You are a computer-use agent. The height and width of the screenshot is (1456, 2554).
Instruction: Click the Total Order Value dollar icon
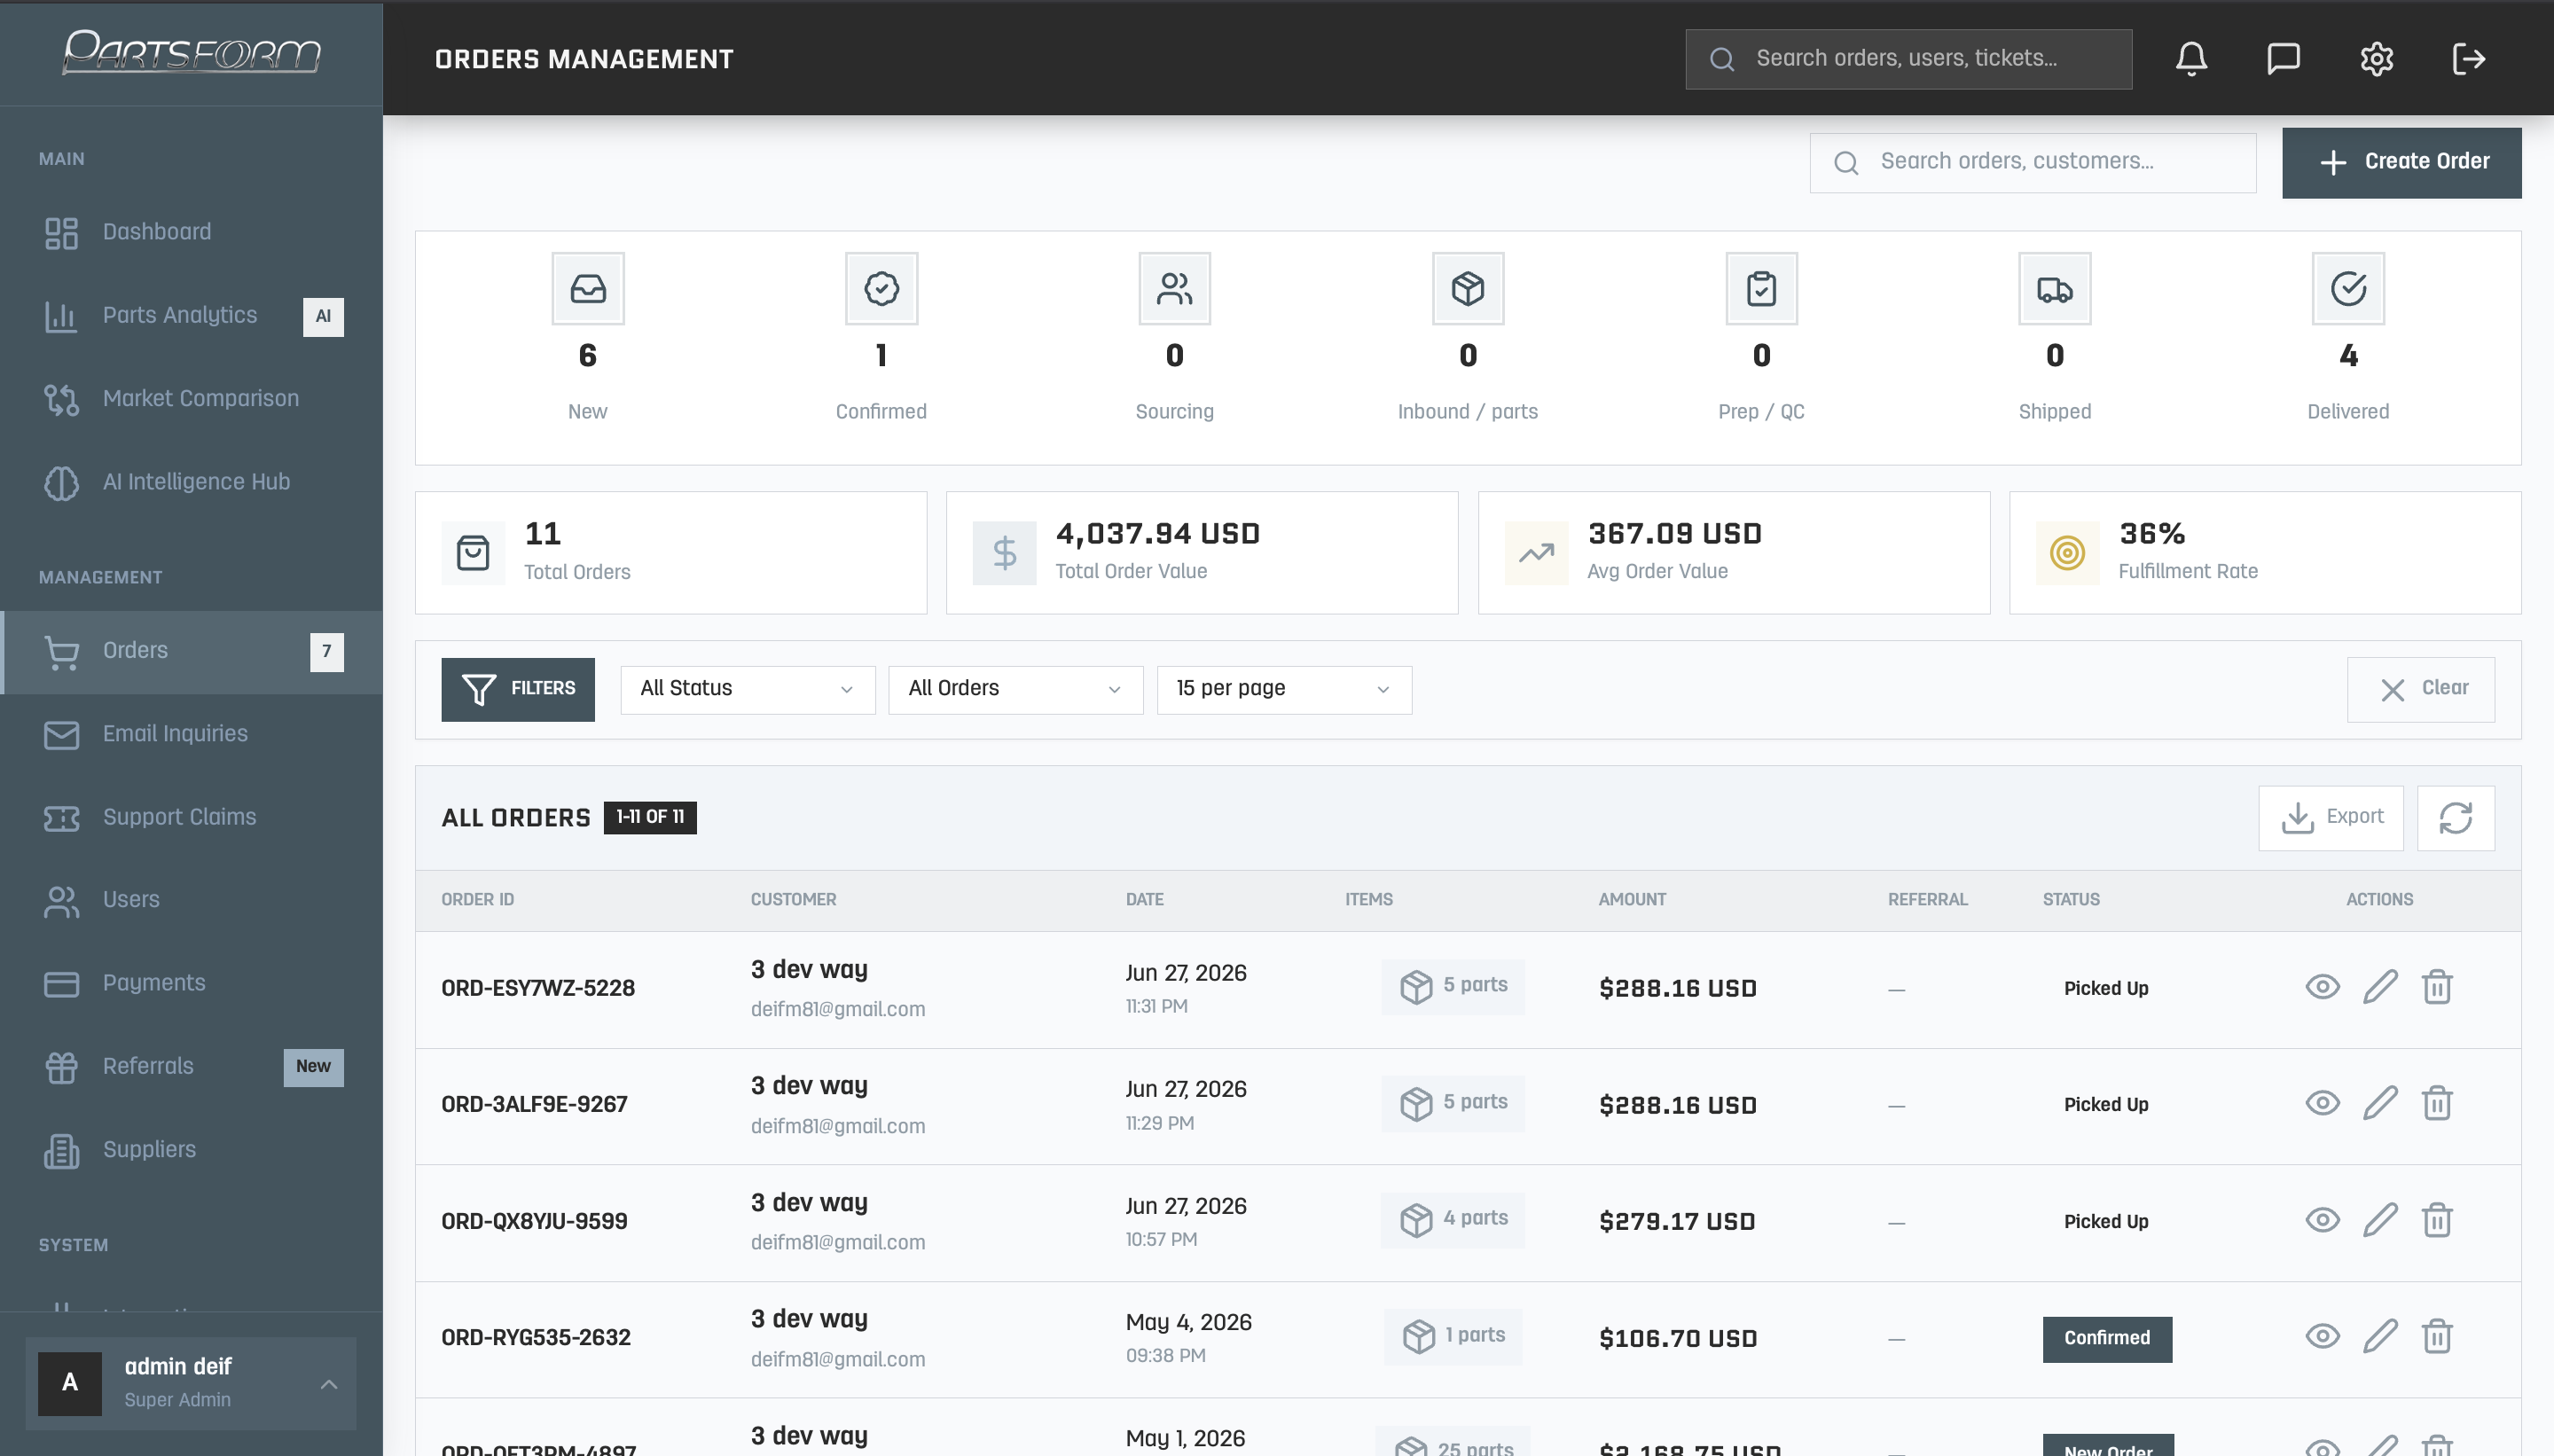point(1005,553)
